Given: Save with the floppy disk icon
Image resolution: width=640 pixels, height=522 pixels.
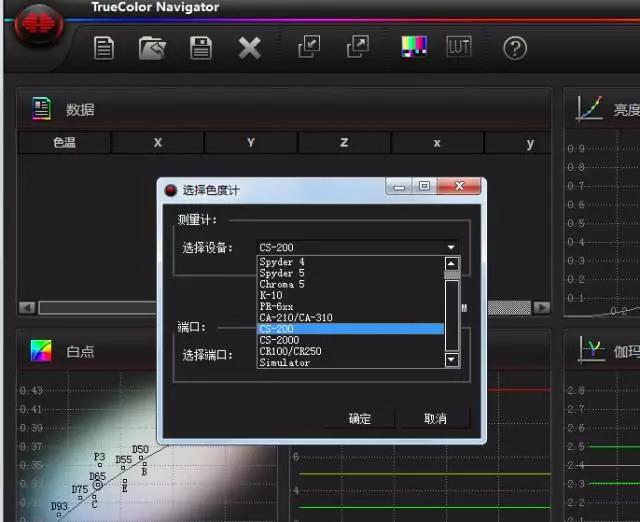Looking at the screenshot, I should click(201, 48).
